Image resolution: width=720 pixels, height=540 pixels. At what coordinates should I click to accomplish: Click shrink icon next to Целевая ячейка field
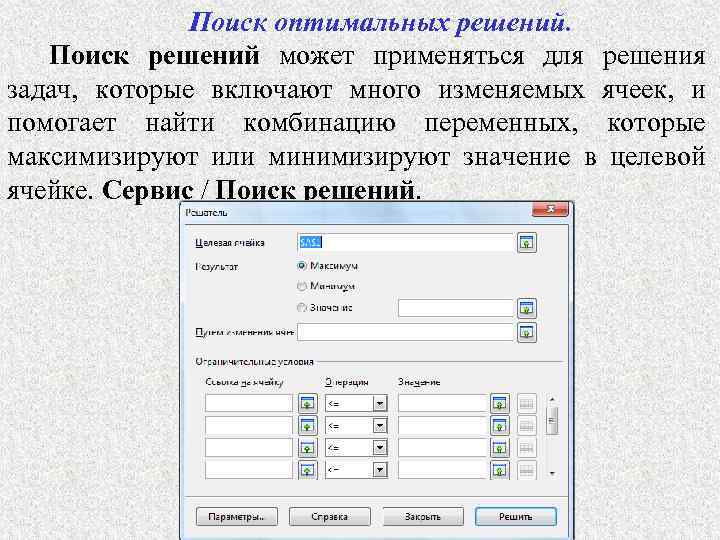click(527, 242)
